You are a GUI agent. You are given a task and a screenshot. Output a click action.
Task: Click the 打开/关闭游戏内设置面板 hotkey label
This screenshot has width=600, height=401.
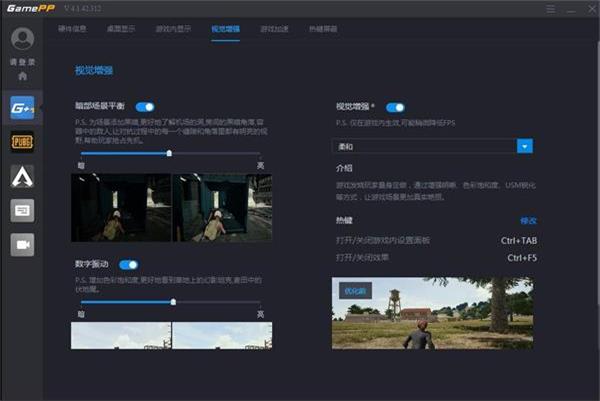pyautogui.click(x=383, y=240)
